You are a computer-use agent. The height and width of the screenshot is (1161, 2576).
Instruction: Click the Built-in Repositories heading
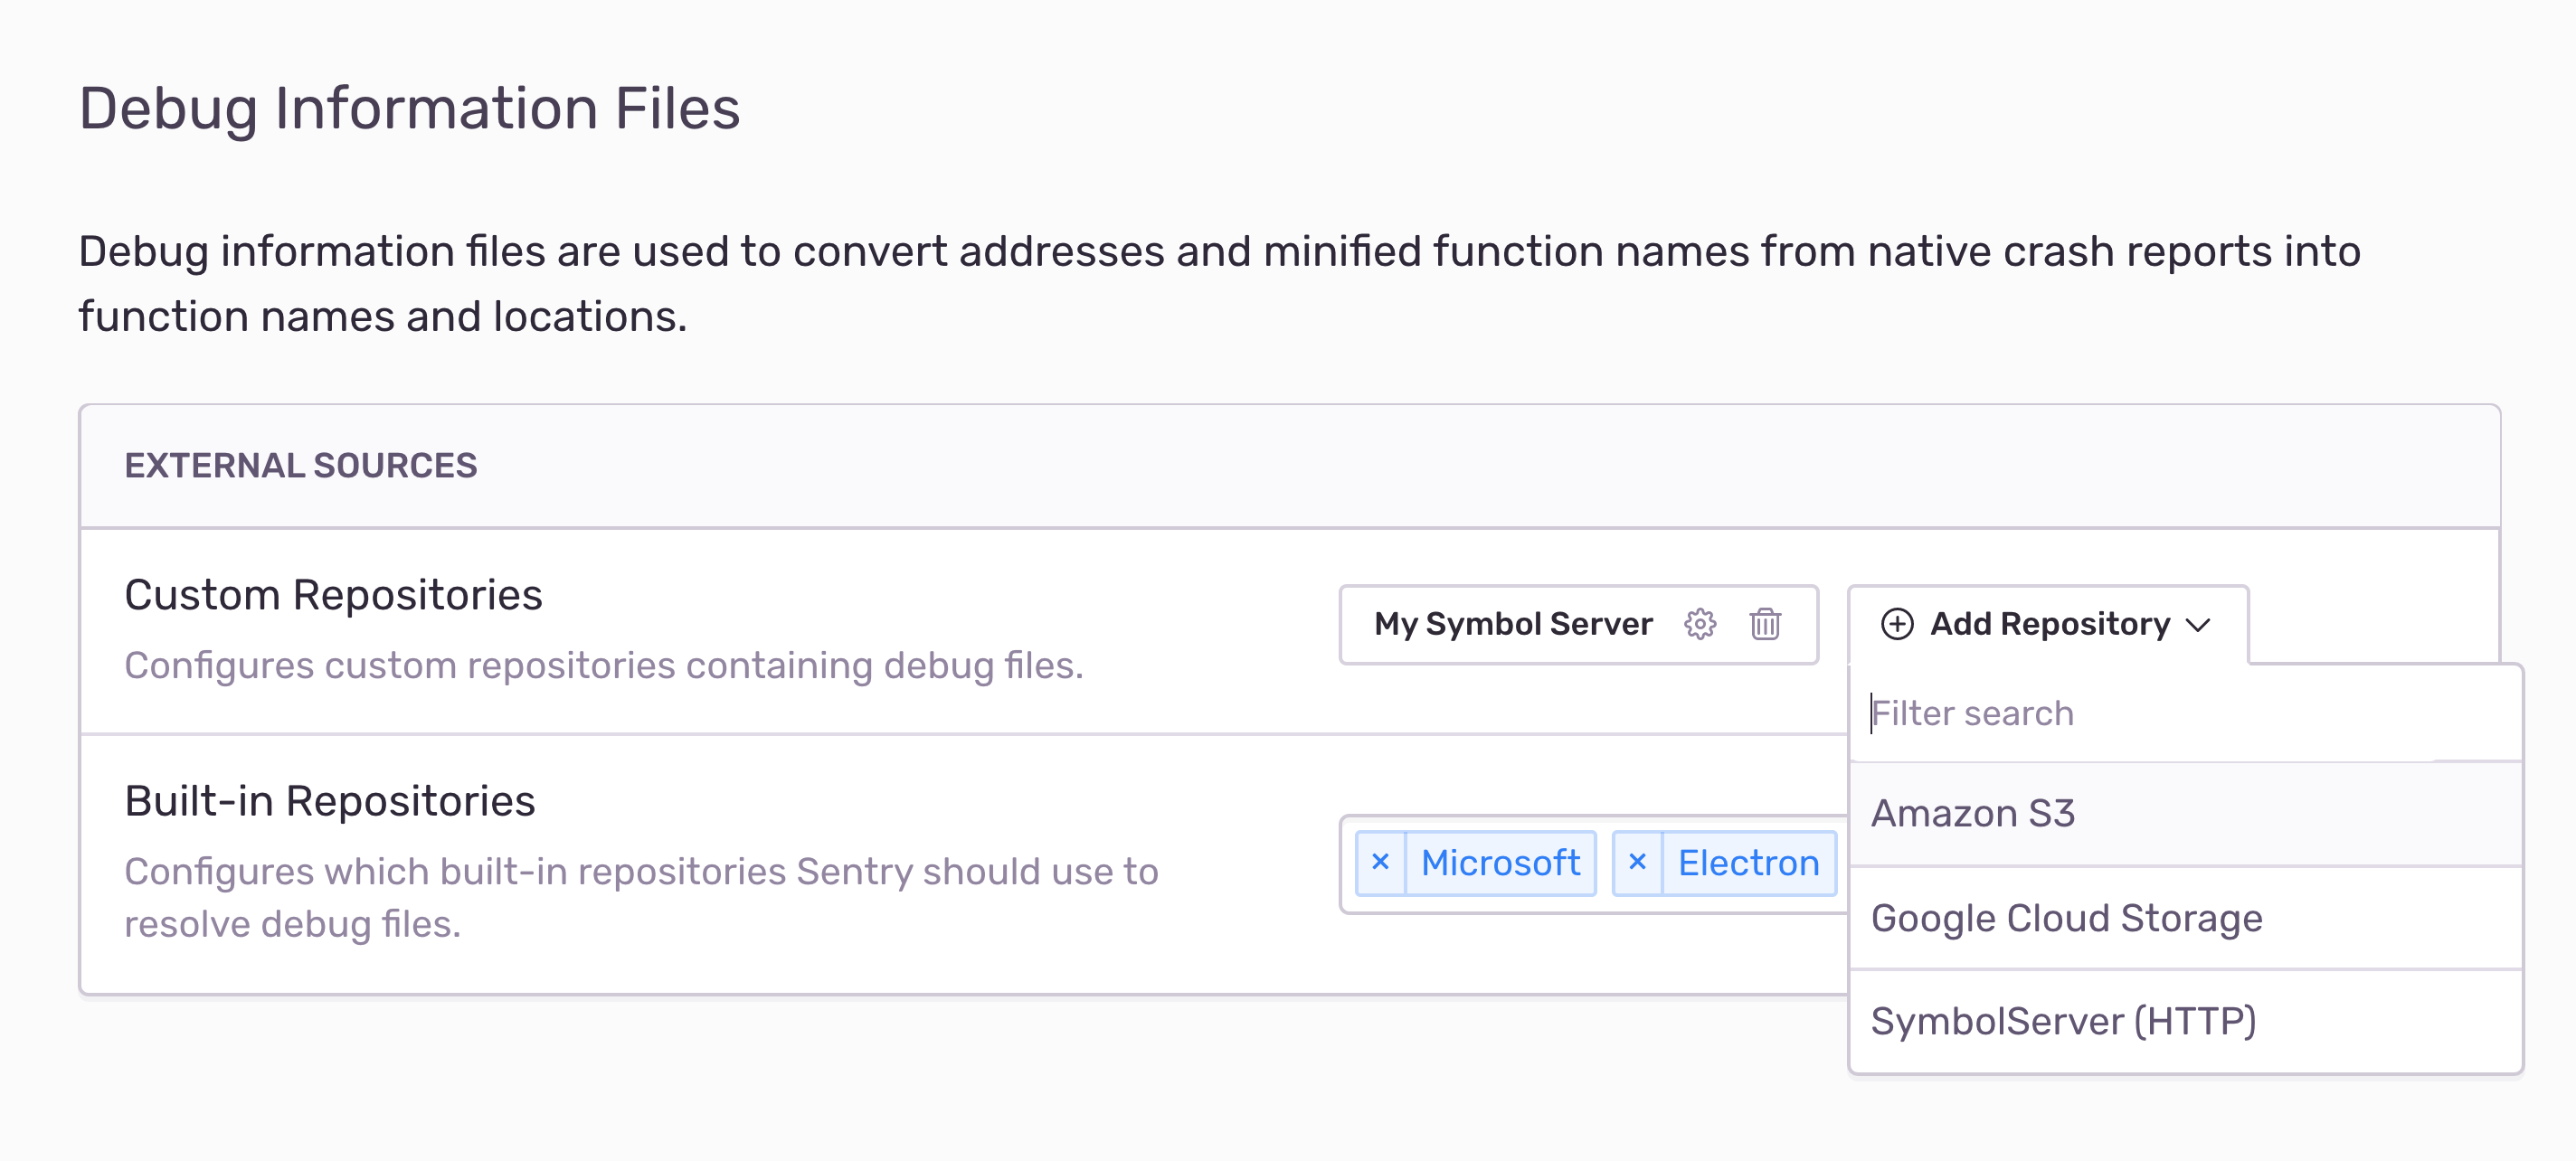[x=330, y=801]
